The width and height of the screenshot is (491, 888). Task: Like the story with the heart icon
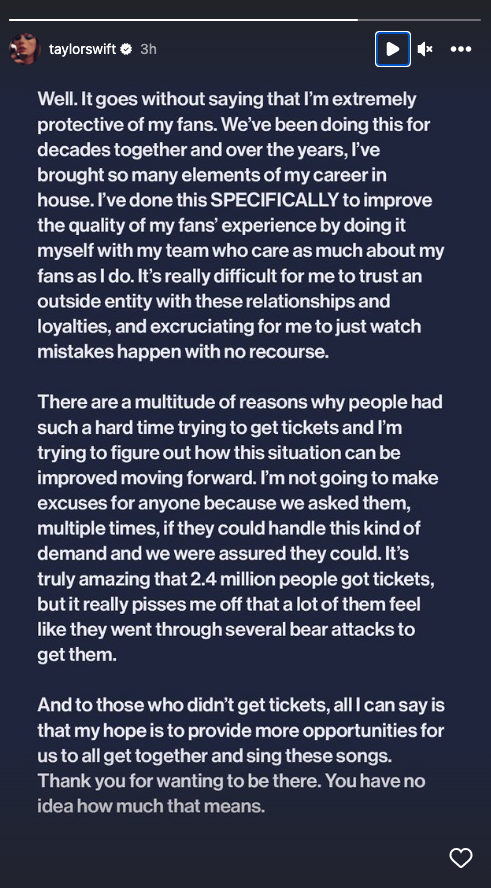click(x=460, y=857)
